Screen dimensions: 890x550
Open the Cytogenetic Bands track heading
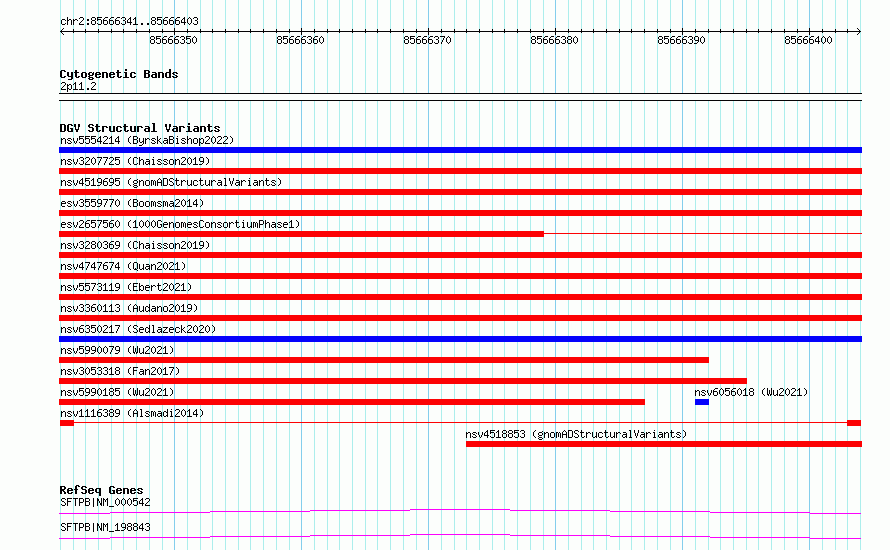pyautogui.click(x=119, y=74)
